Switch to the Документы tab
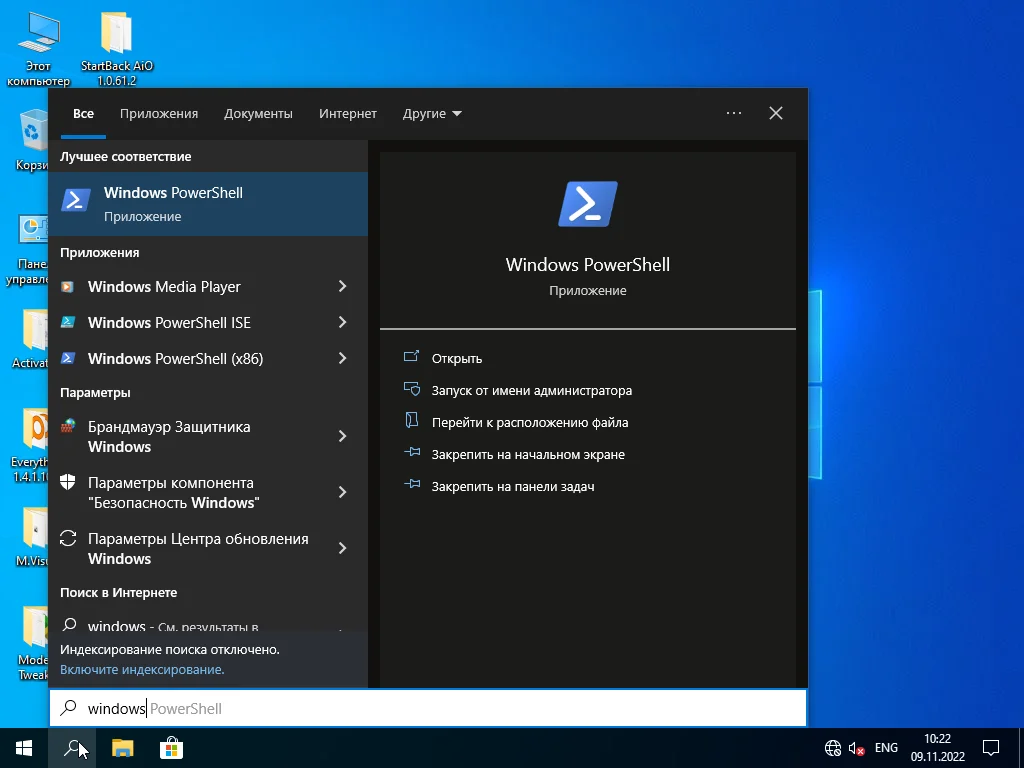 [258, 114]
